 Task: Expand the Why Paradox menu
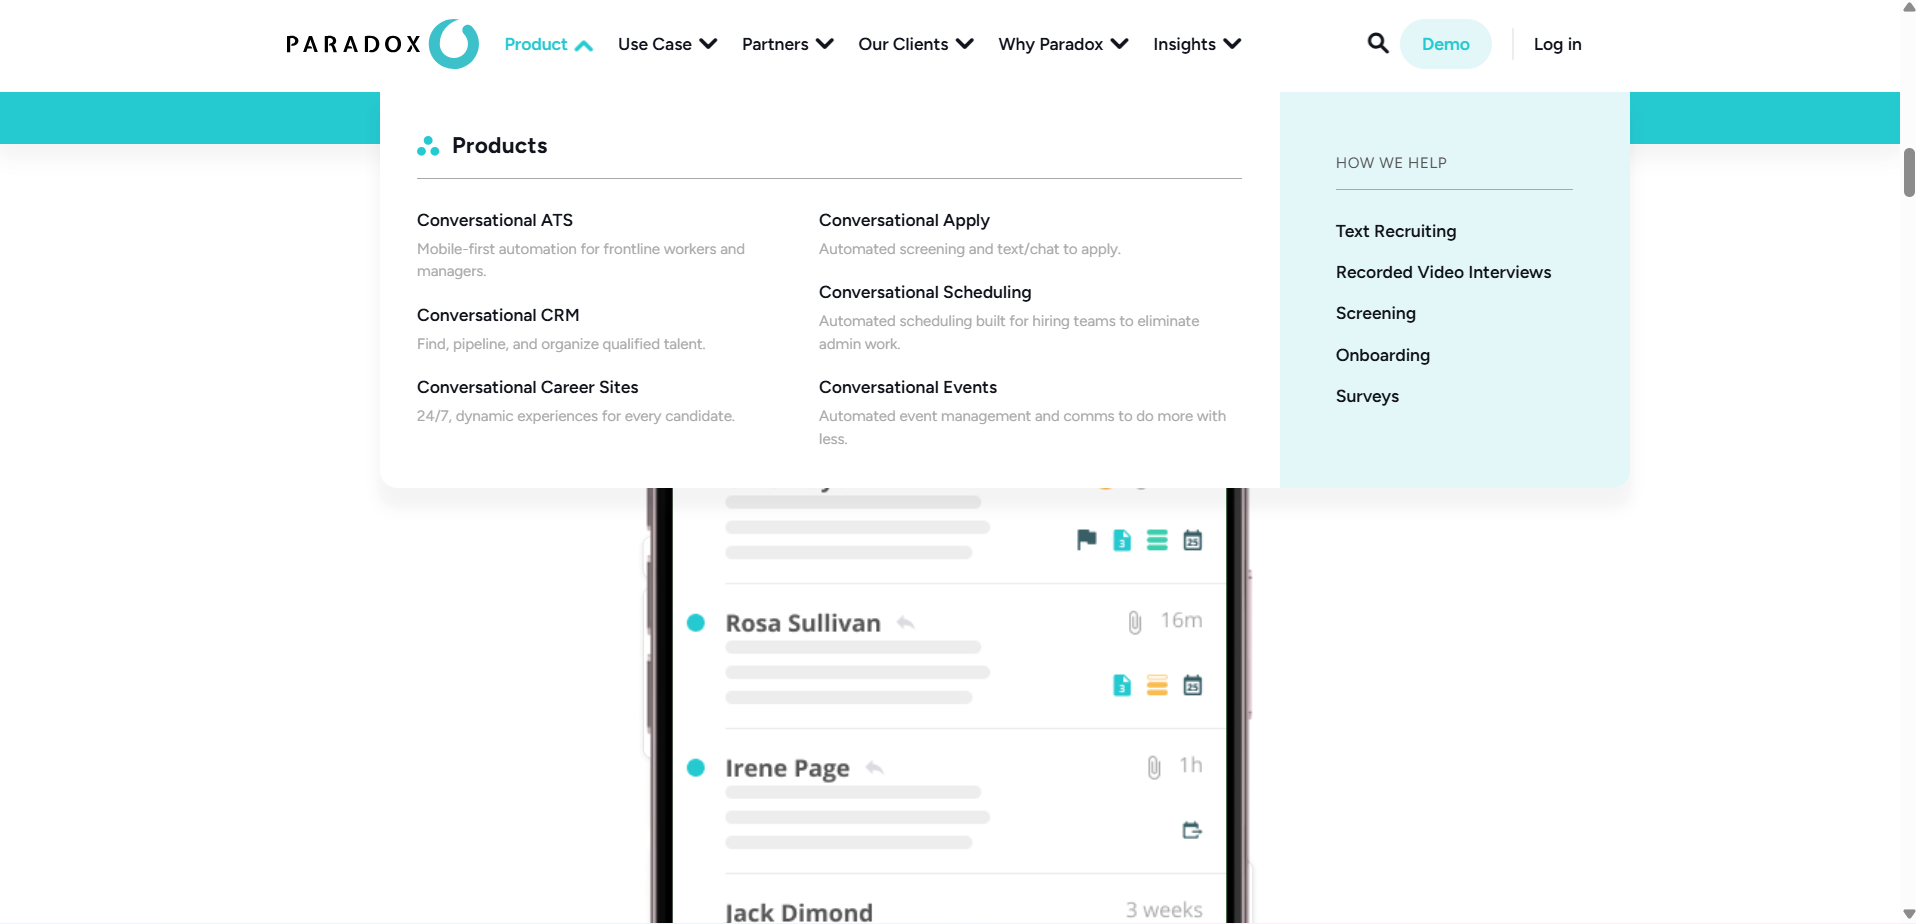tap(1062, 44)
